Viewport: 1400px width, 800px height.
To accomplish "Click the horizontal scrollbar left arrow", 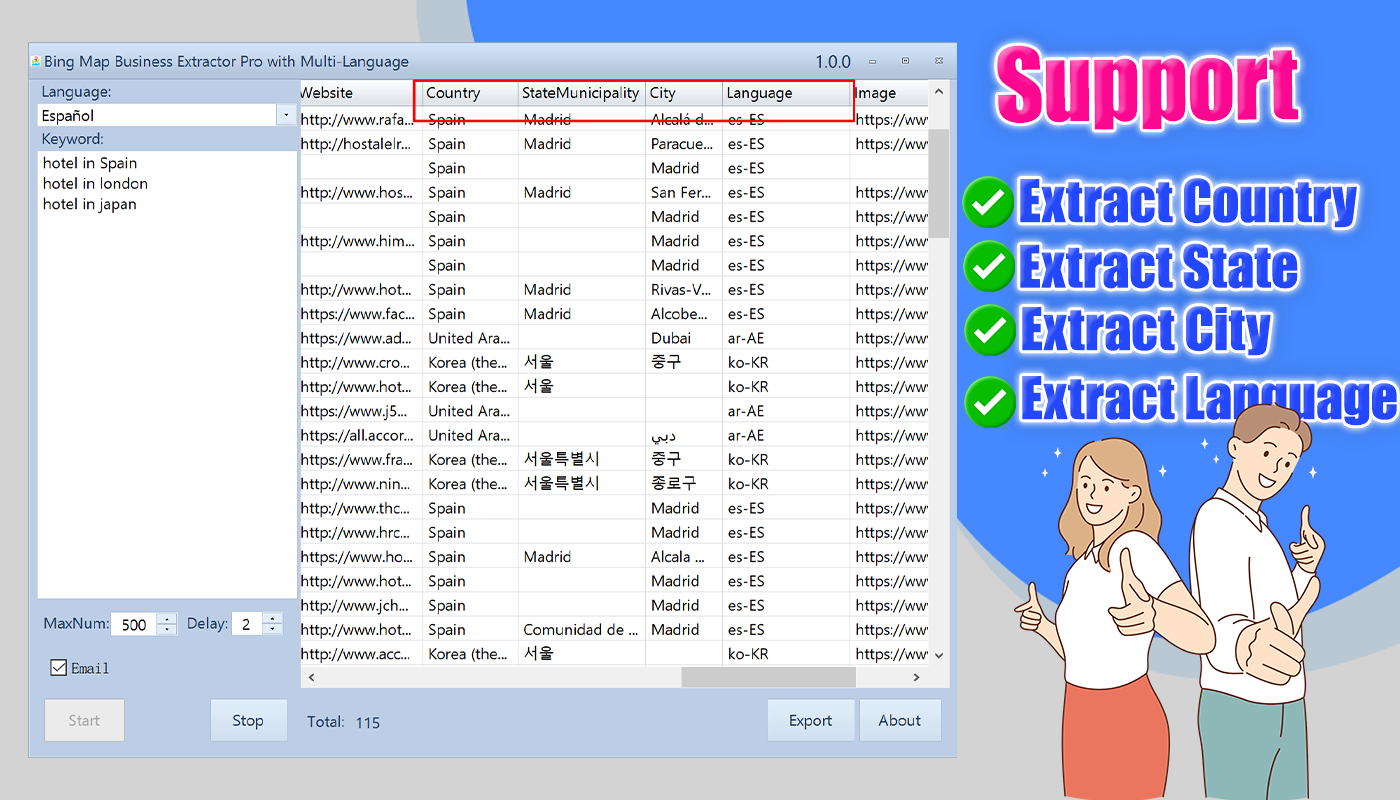I will tap(311, 677).
